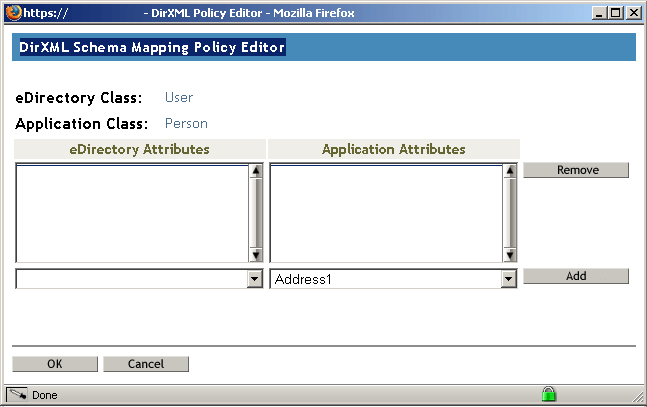The image size is (647, 407).
Task: Click the Address1 combo box text
Action: click(303, 279)
